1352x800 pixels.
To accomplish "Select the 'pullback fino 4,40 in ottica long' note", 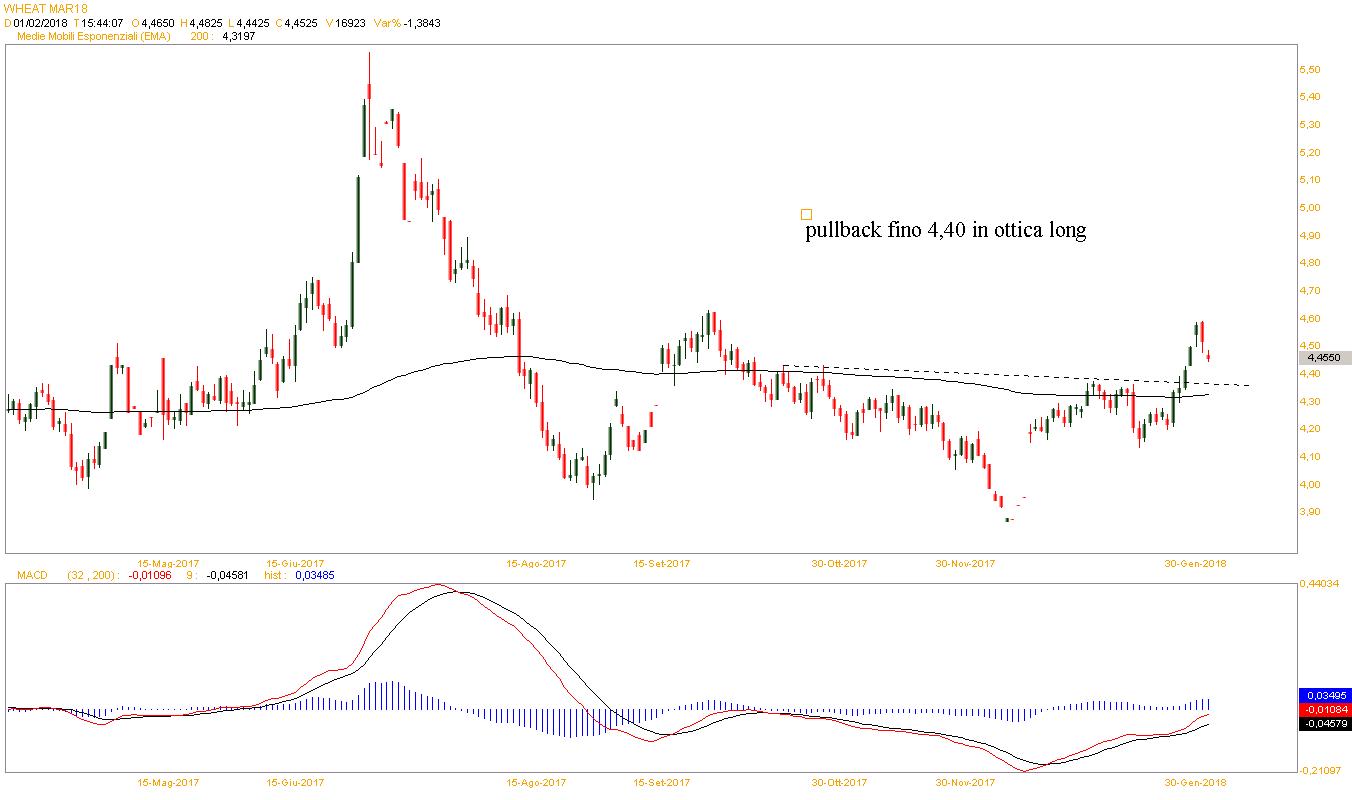I will [946, 231].
